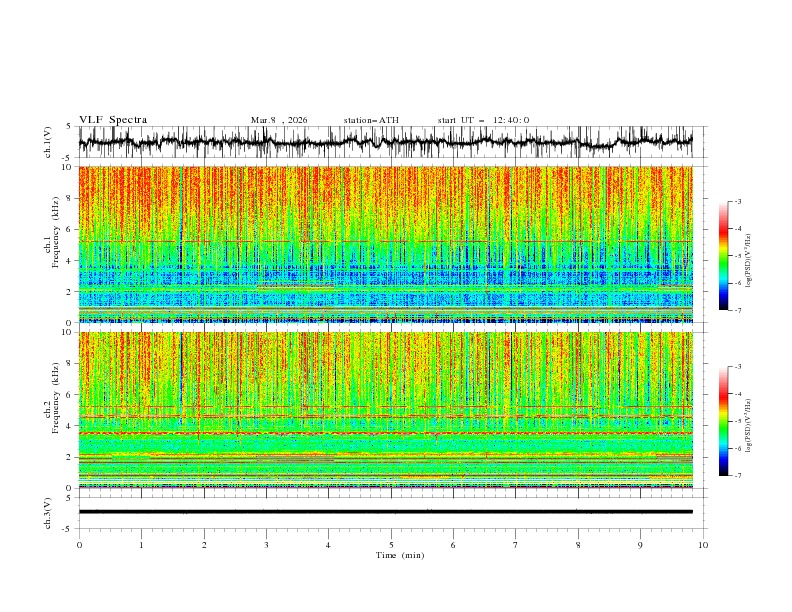Click the "0" tick on the time axis
Image resolution: width=792 pixels, height=612 pixels.
(79, 545)
